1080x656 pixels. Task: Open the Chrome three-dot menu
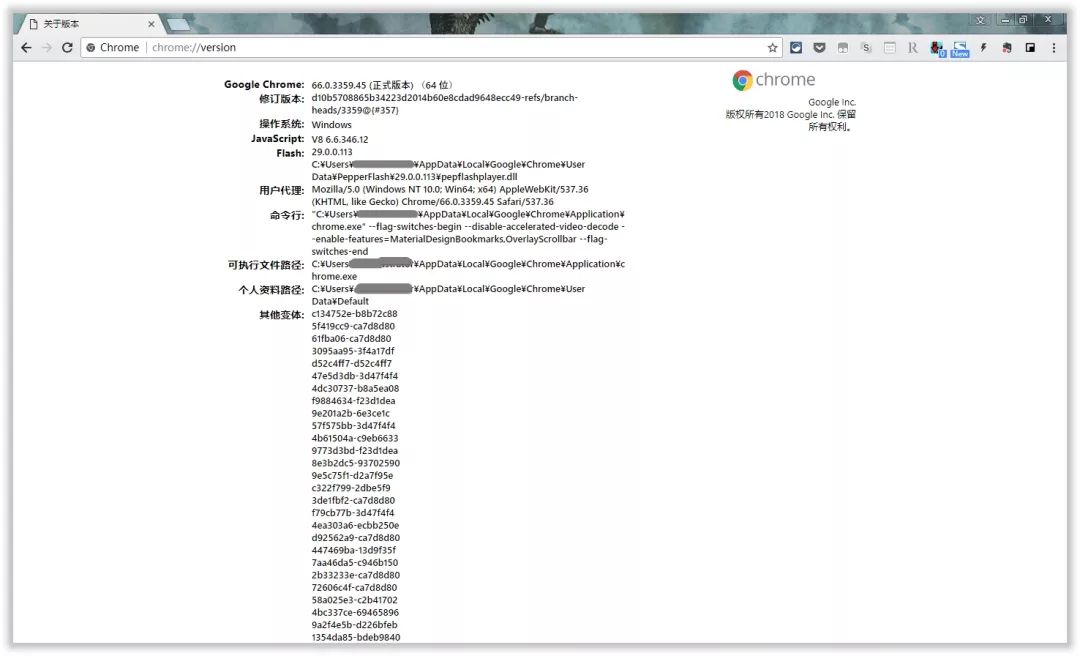click(1053, 48)
